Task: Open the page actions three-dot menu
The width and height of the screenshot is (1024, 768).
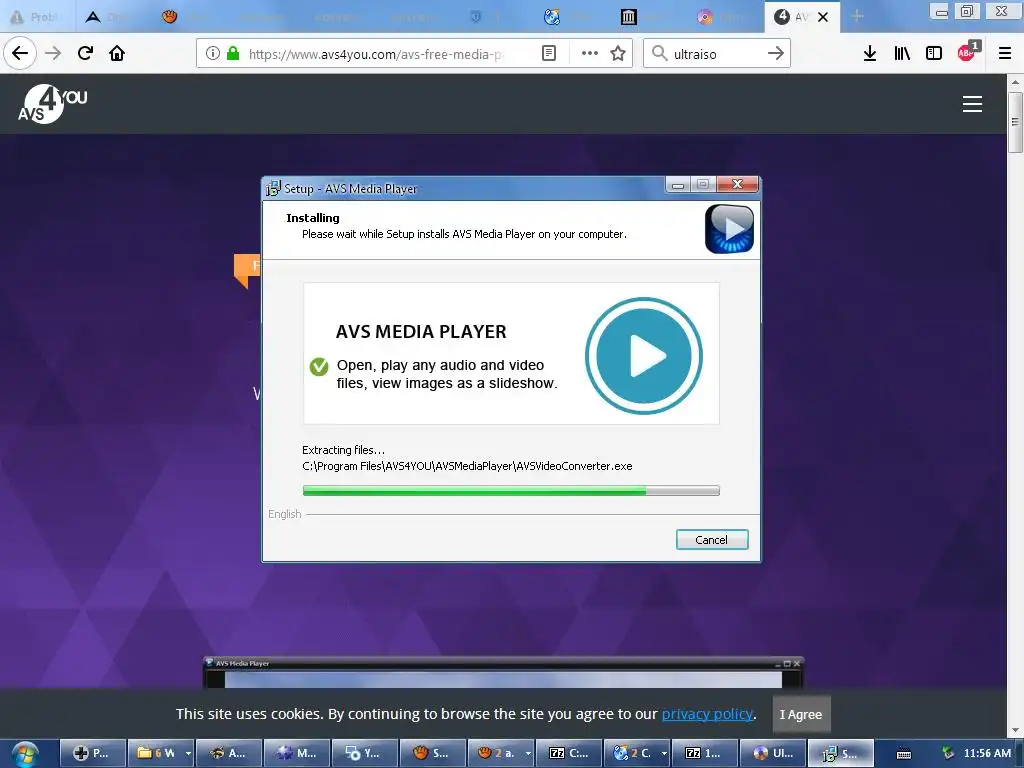Action: pyautogui.click(x=589, y=54)
